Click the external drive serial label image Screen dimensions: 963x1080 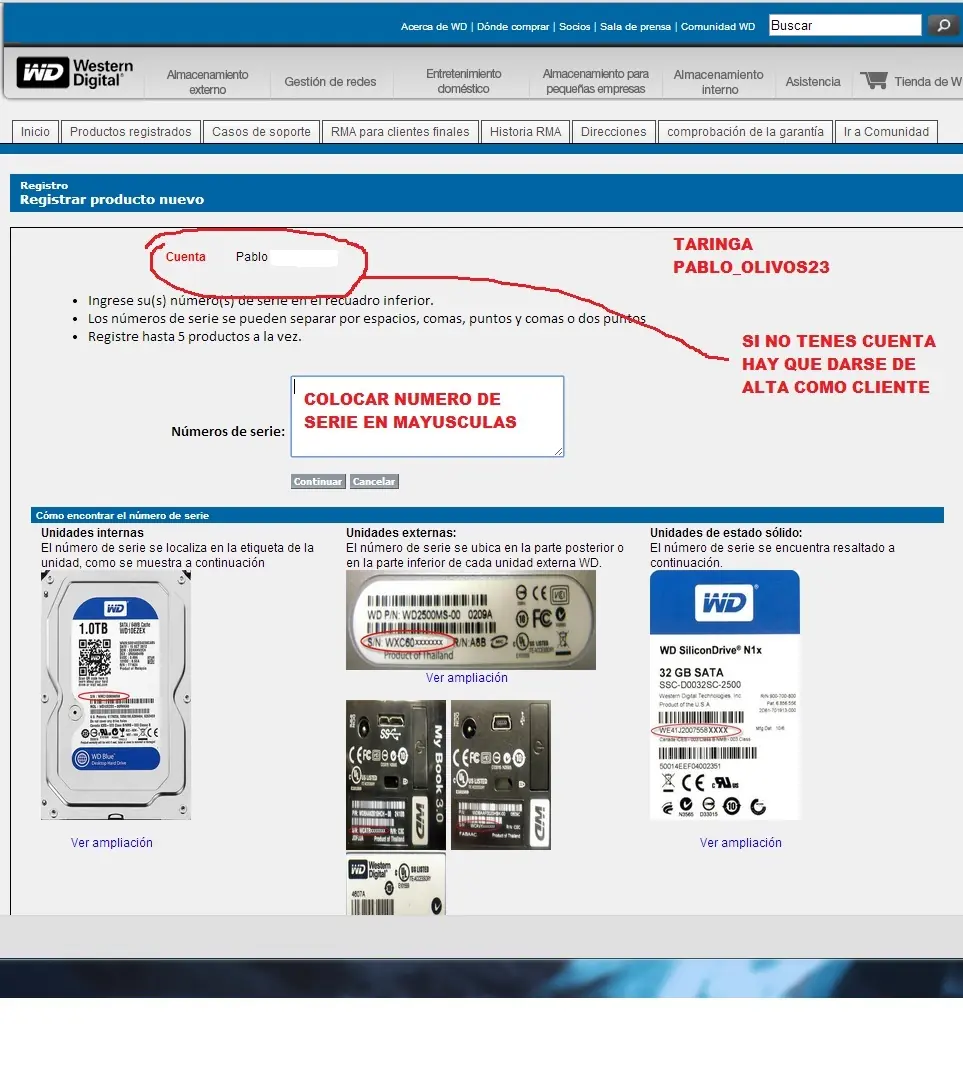pos(470,620)
